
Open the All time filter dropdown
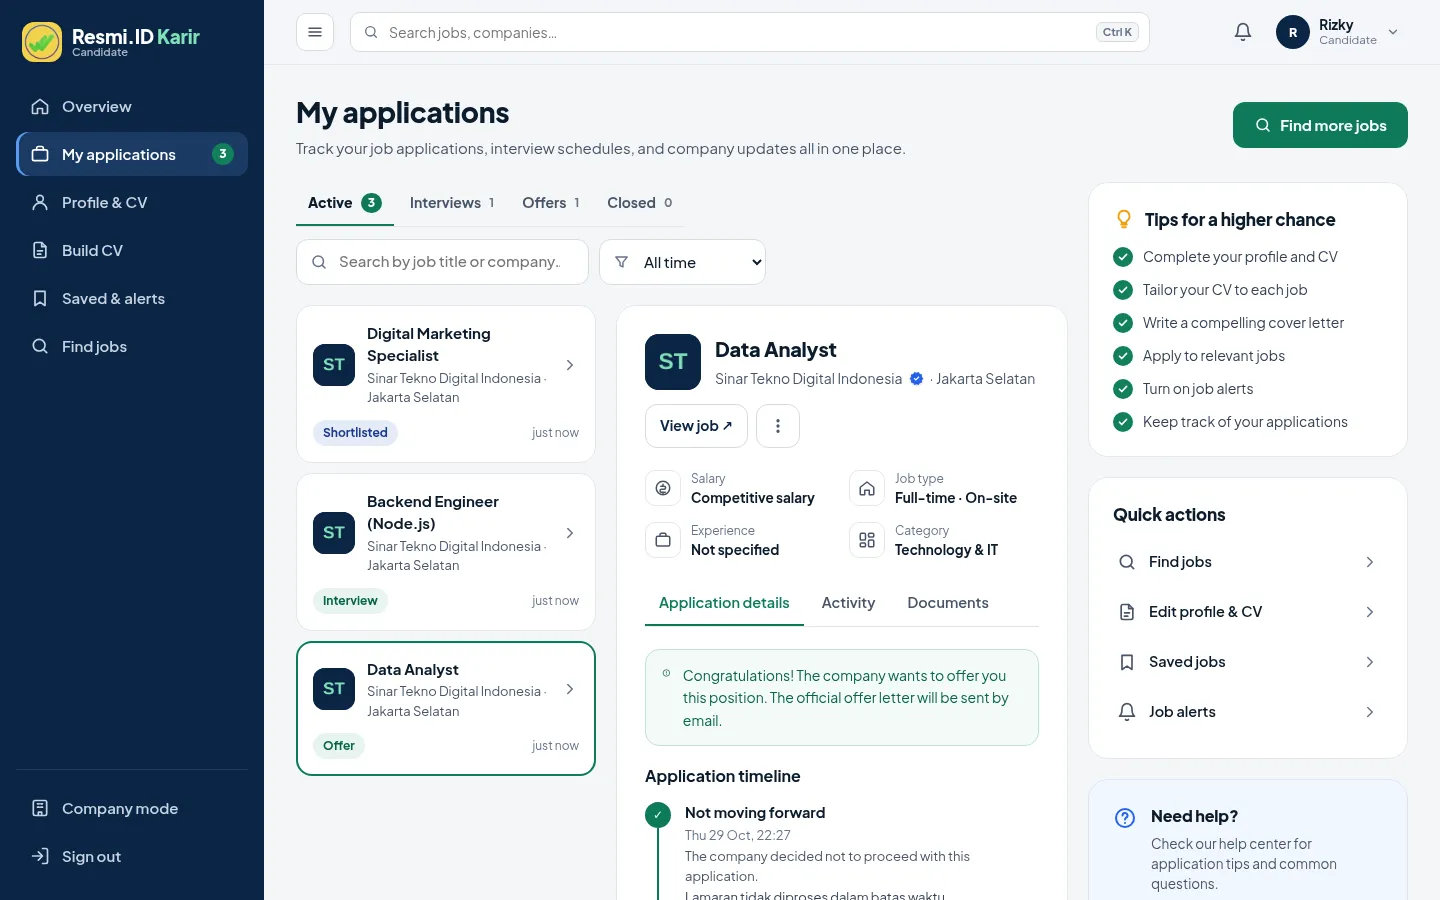tap(682, 262)
